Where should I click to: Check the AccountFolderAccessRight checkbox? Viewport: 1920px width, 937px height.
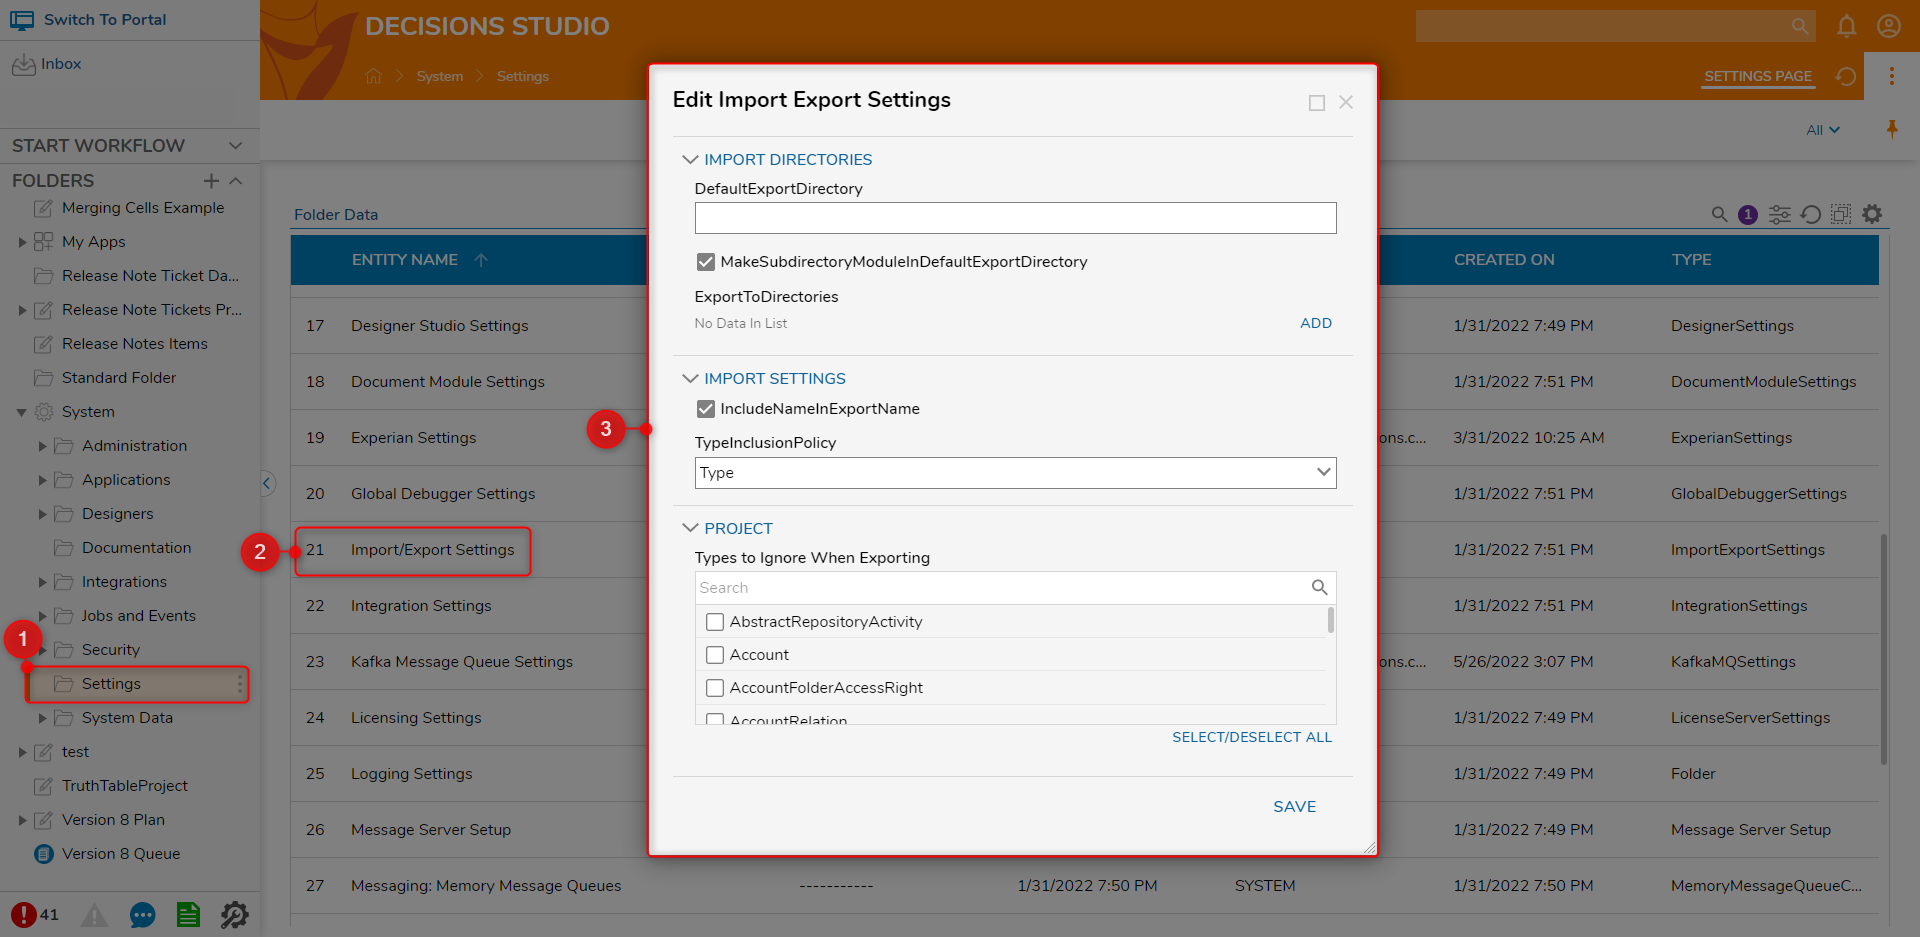tap(715, 688)
